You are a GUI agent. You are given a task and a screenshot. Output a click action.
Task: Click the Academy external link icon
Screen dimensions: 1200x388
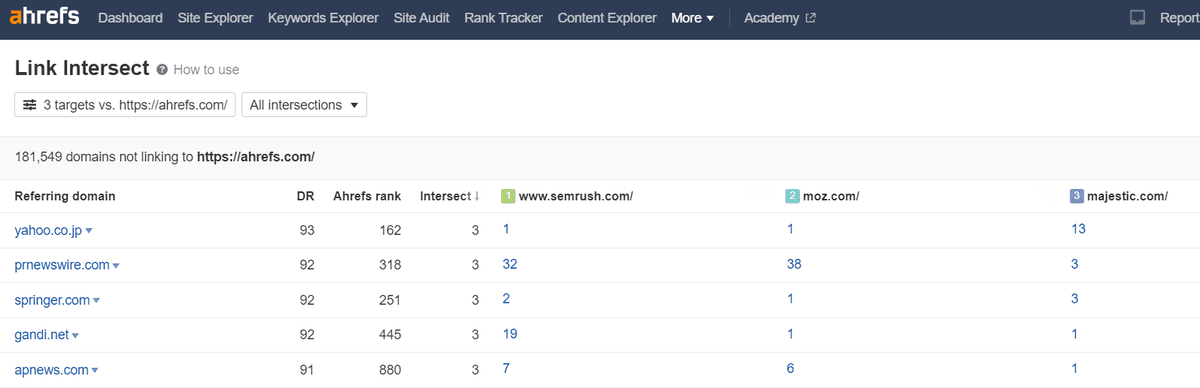[811, 18]
